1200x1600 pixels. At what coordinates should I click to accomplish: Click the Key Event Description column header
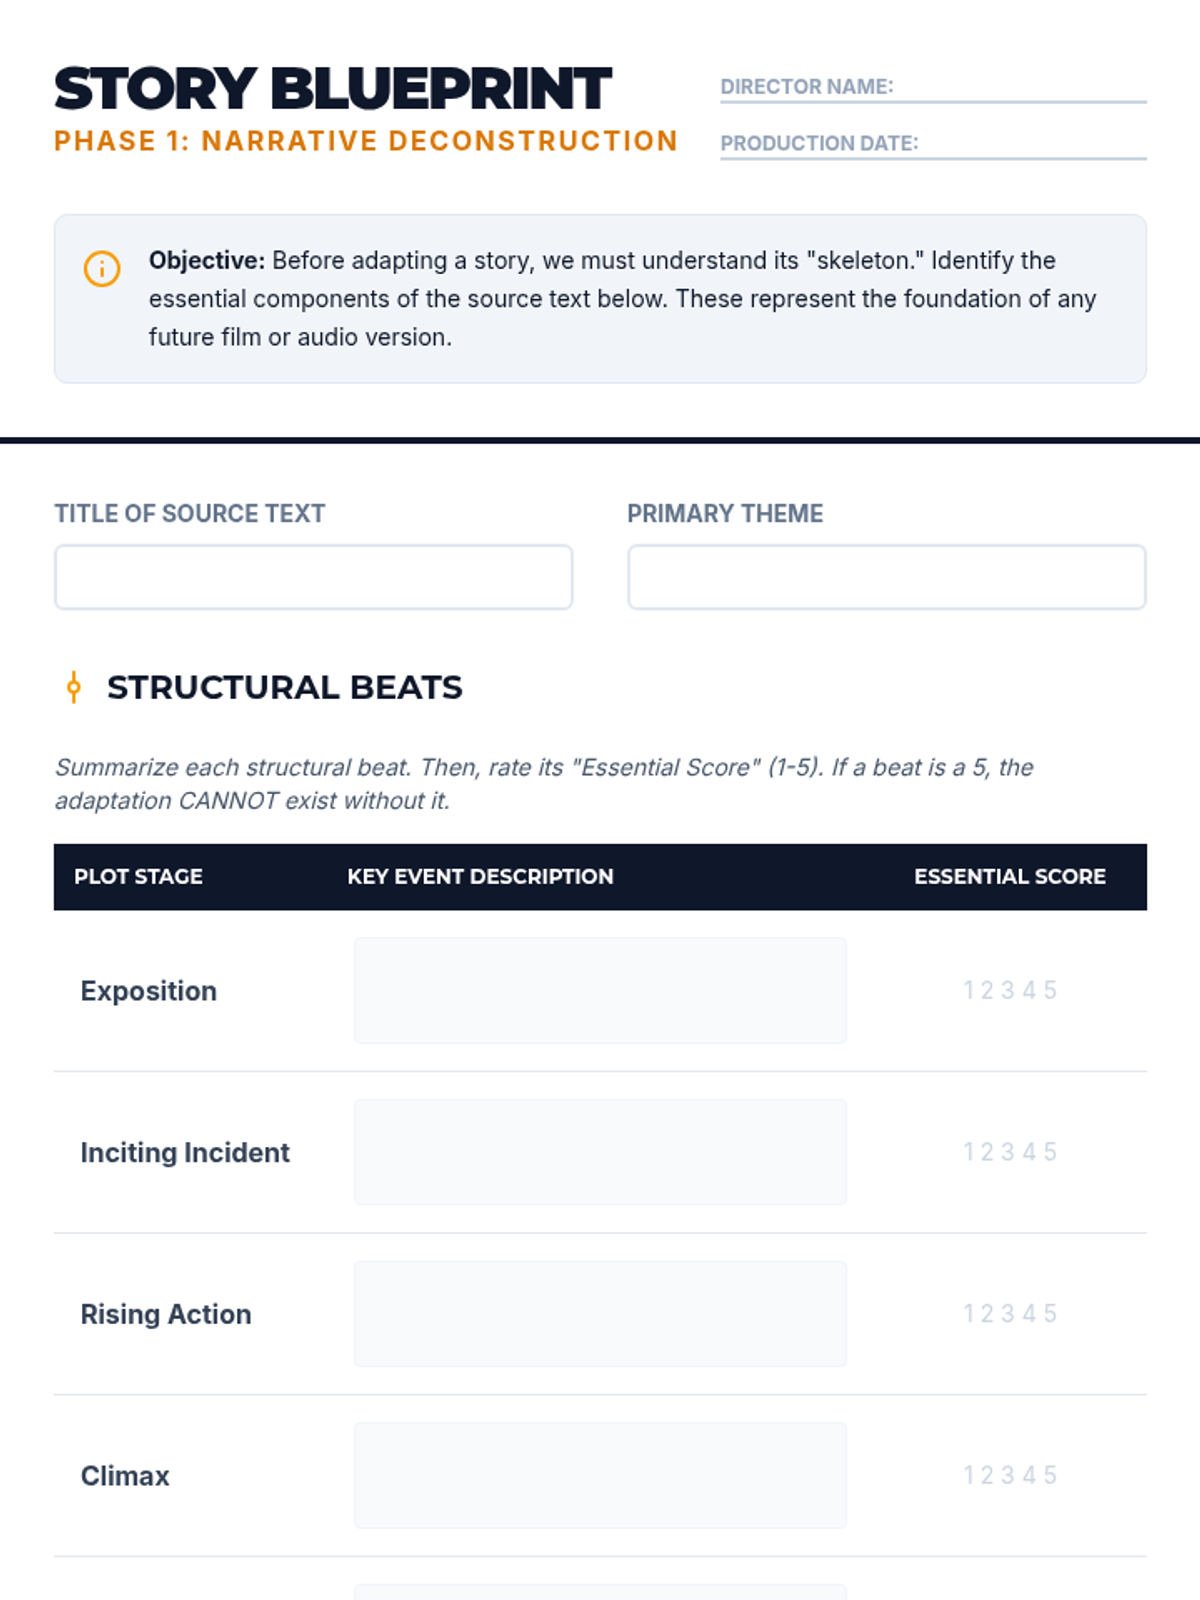(x=480, y=876)
